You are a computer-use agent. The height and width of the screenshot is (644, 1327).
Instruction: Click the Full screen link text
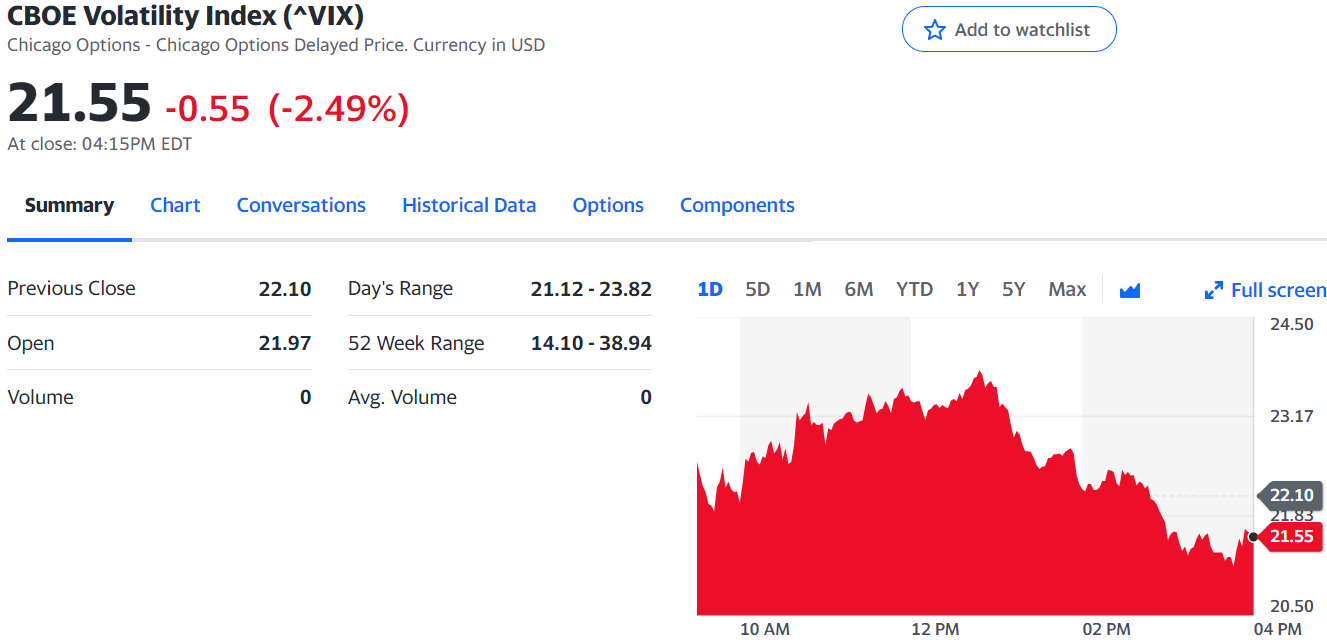pyautogui.click(x=1278, y=290)
